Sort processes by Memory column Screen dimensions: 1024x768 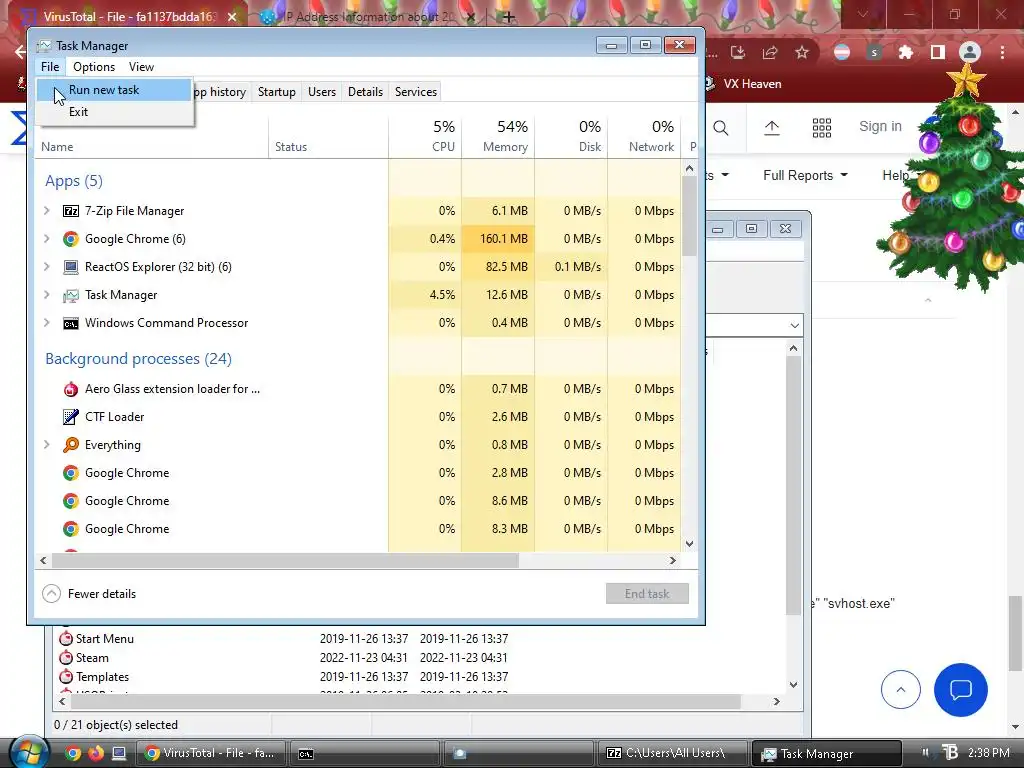click(498, 136)
